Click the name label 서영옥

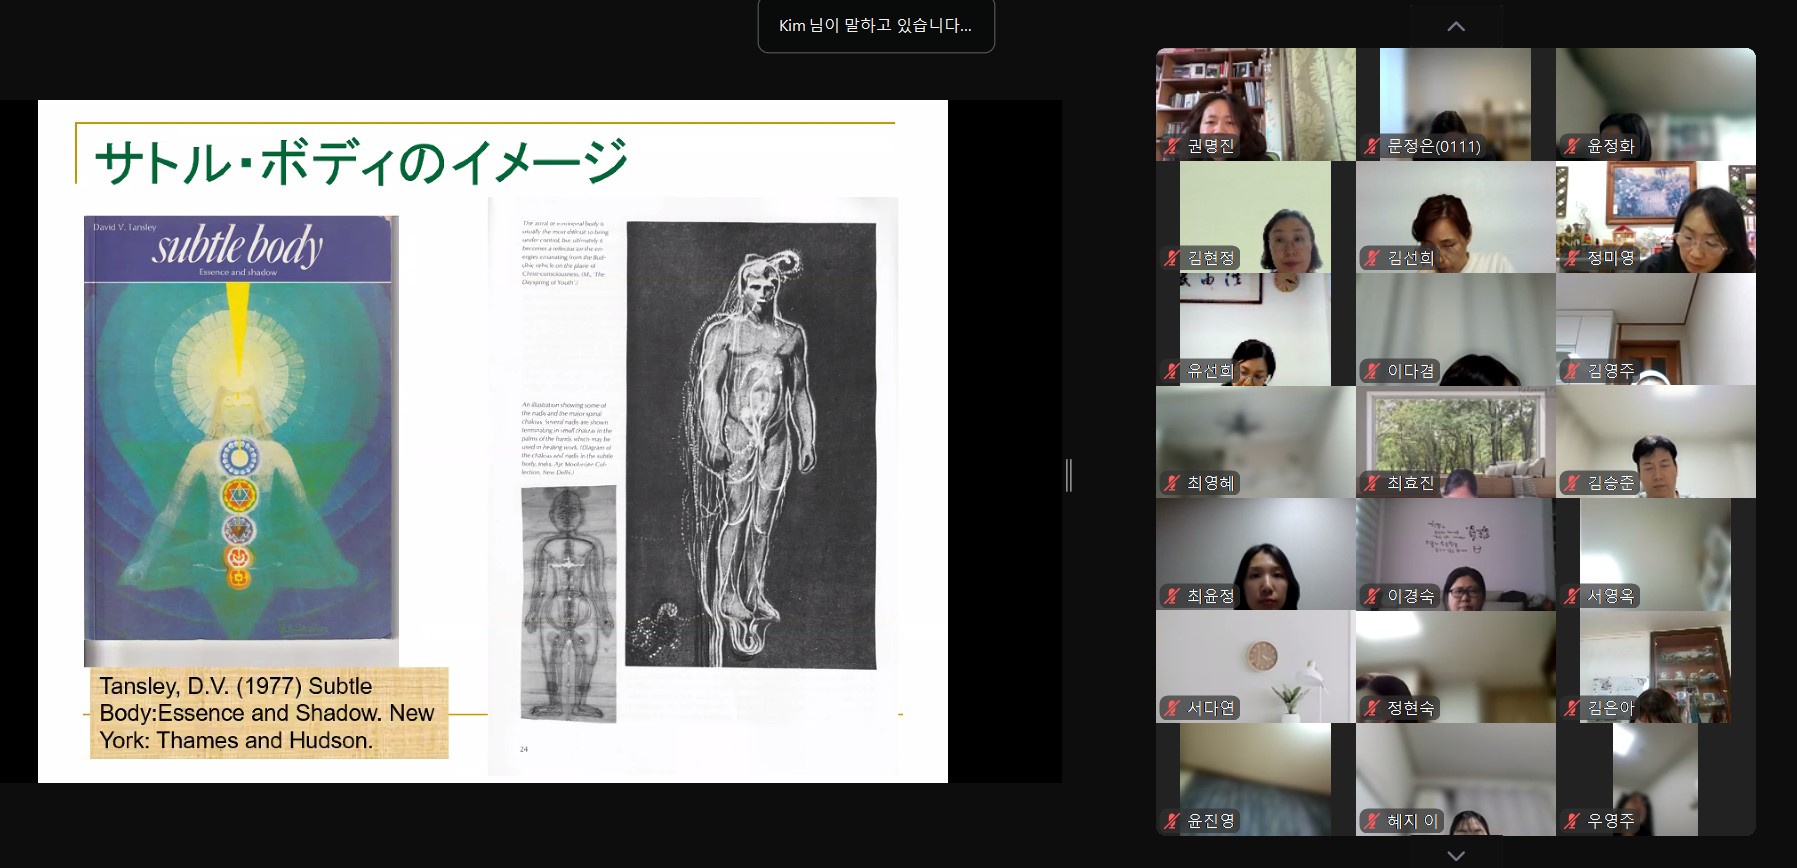point(1611,596)
